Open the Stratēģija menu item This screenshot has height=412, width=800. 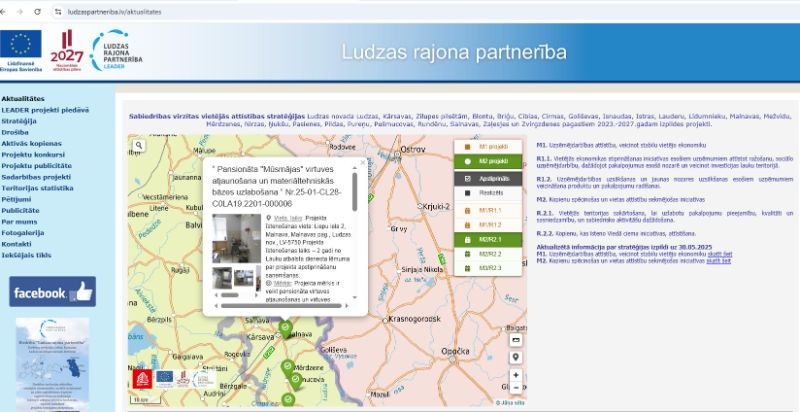20,120
